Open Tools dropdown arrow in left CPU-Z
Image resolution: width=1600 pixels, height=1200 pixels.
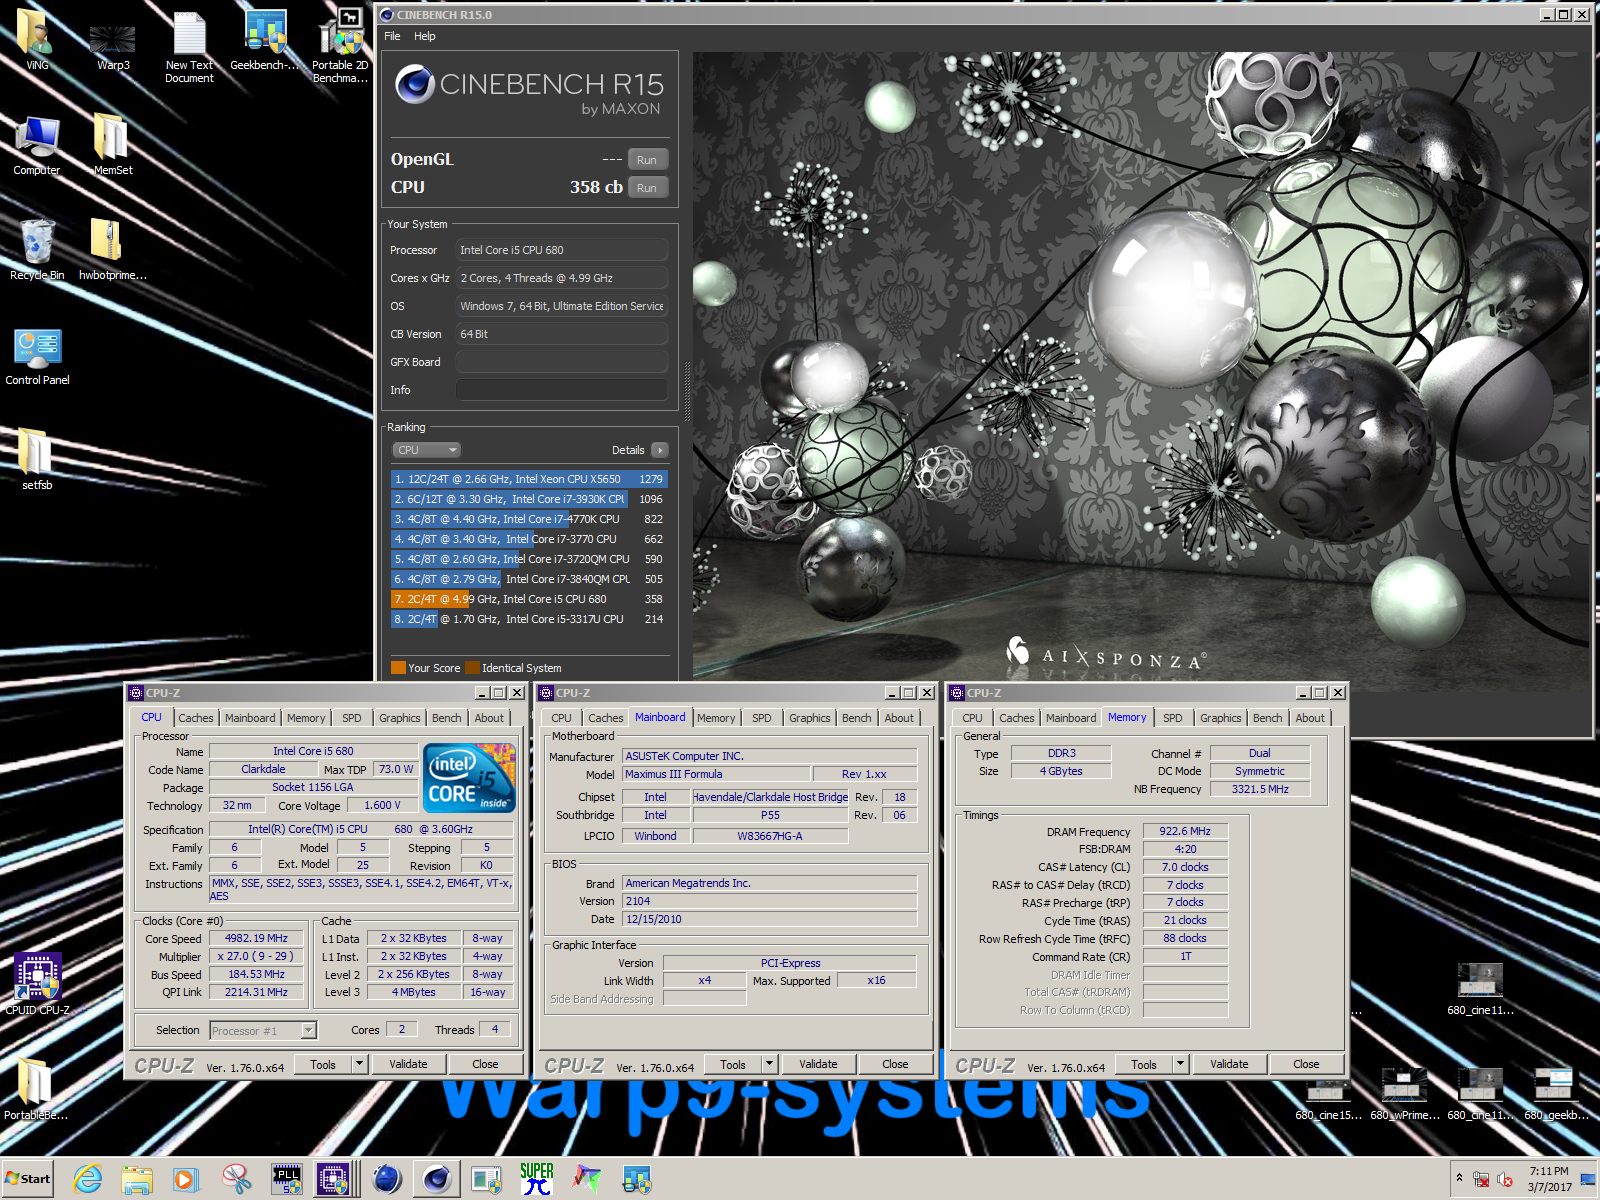pos(359,1064)
